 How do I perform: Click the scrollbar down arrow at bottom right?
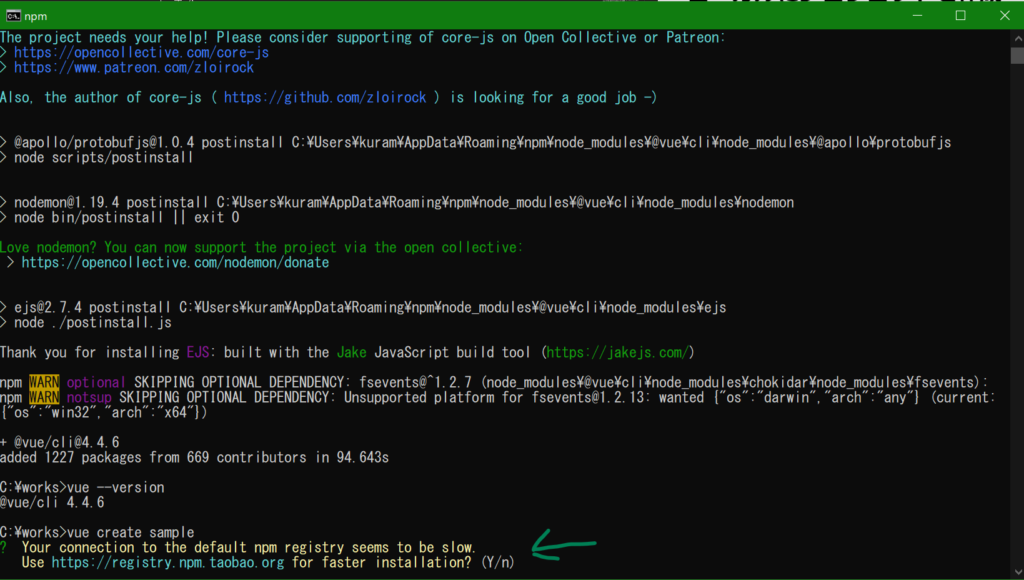tap(1017, 572)
